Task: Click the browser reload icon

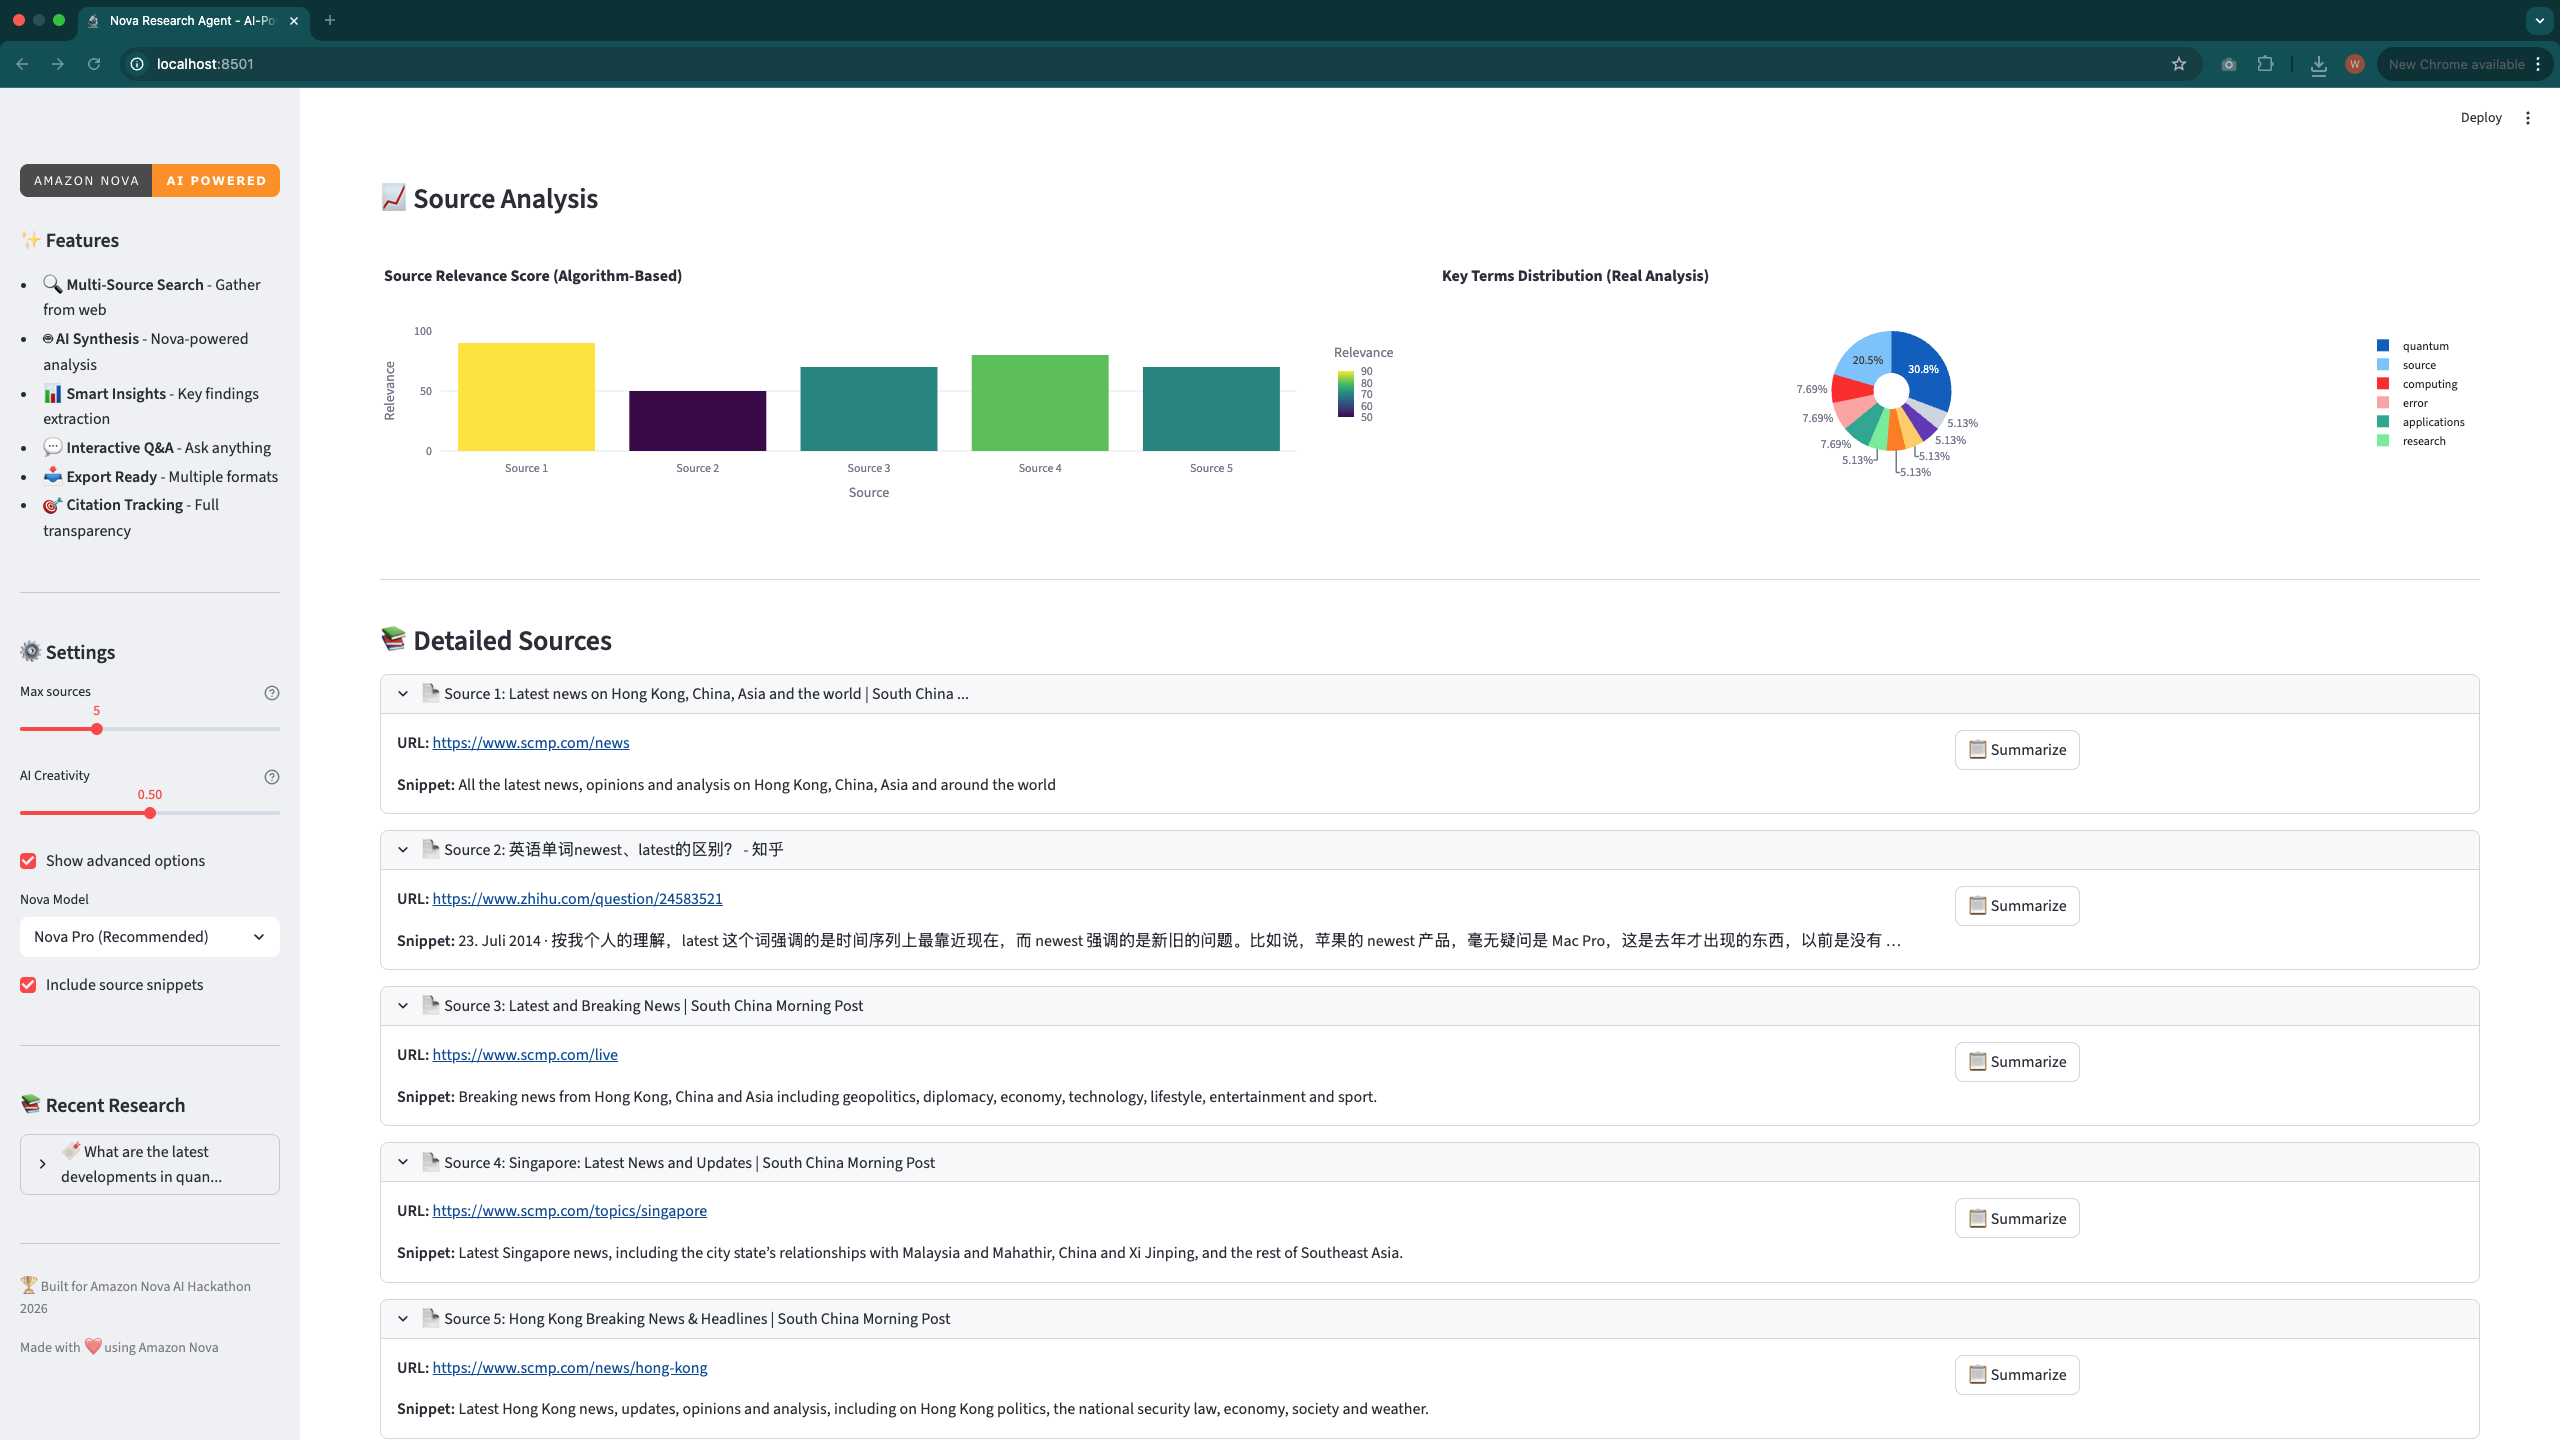Action: pyautogui.click(x=94, y=64)
